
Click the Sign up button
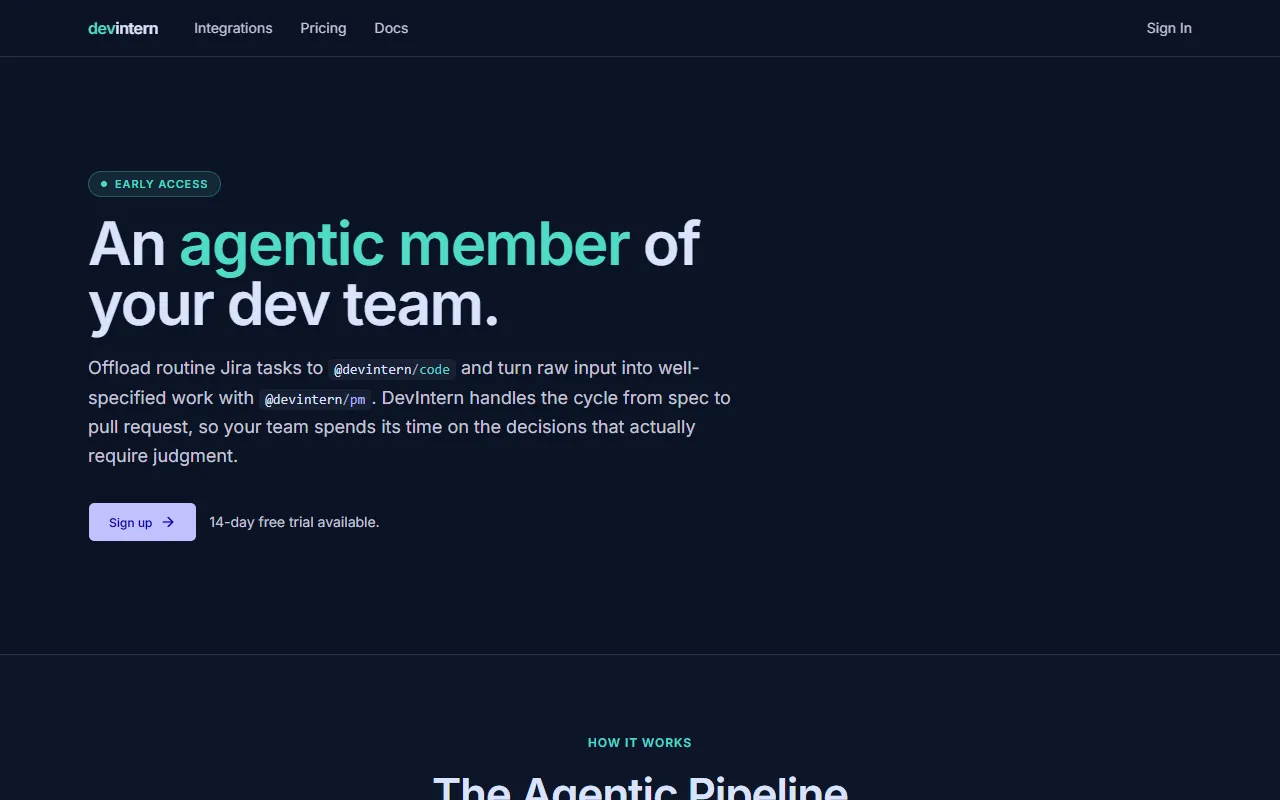[x=142, y=522]
